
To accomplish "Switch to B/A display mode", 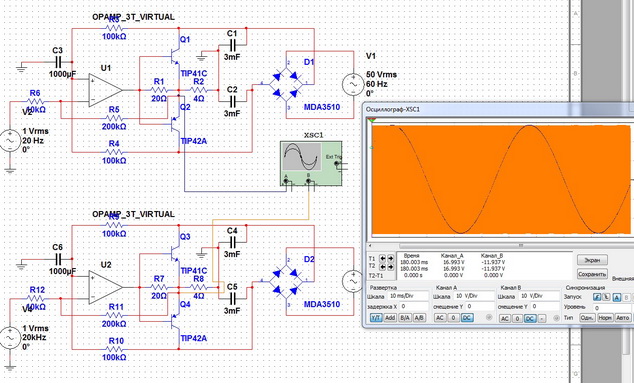I will pyautogui.click(x=405, y=318).
